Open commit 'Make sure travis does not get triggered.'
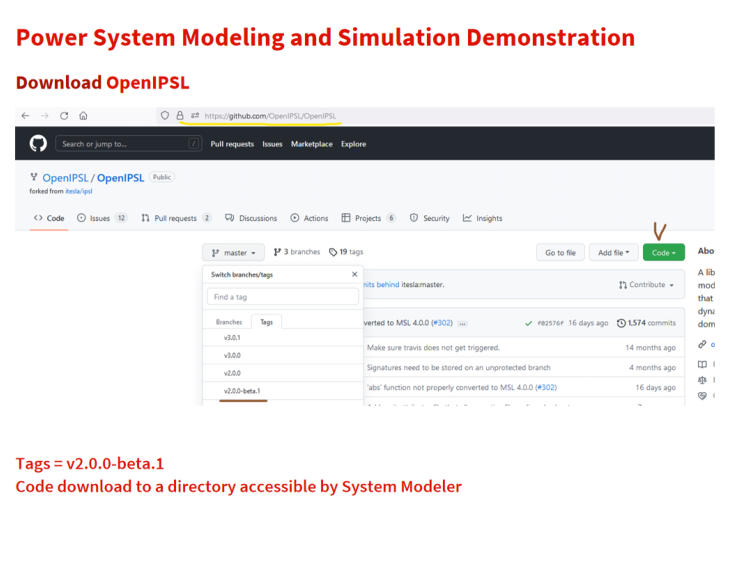Screen dimensions: 750x562 (x=433, y=348)
